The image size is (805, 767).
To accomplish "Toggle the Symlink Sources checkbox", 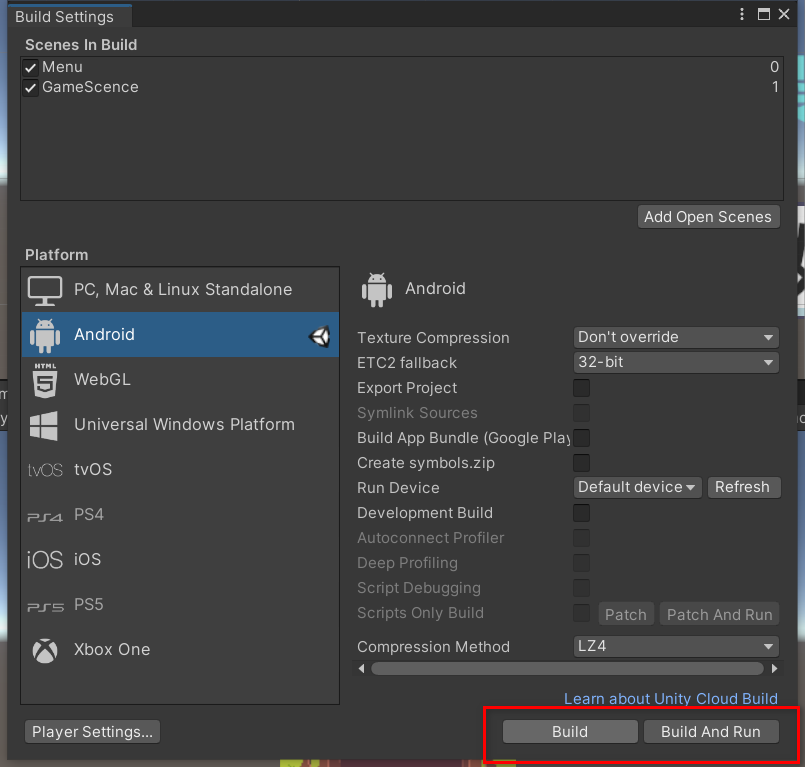I will tap(581, 413).
